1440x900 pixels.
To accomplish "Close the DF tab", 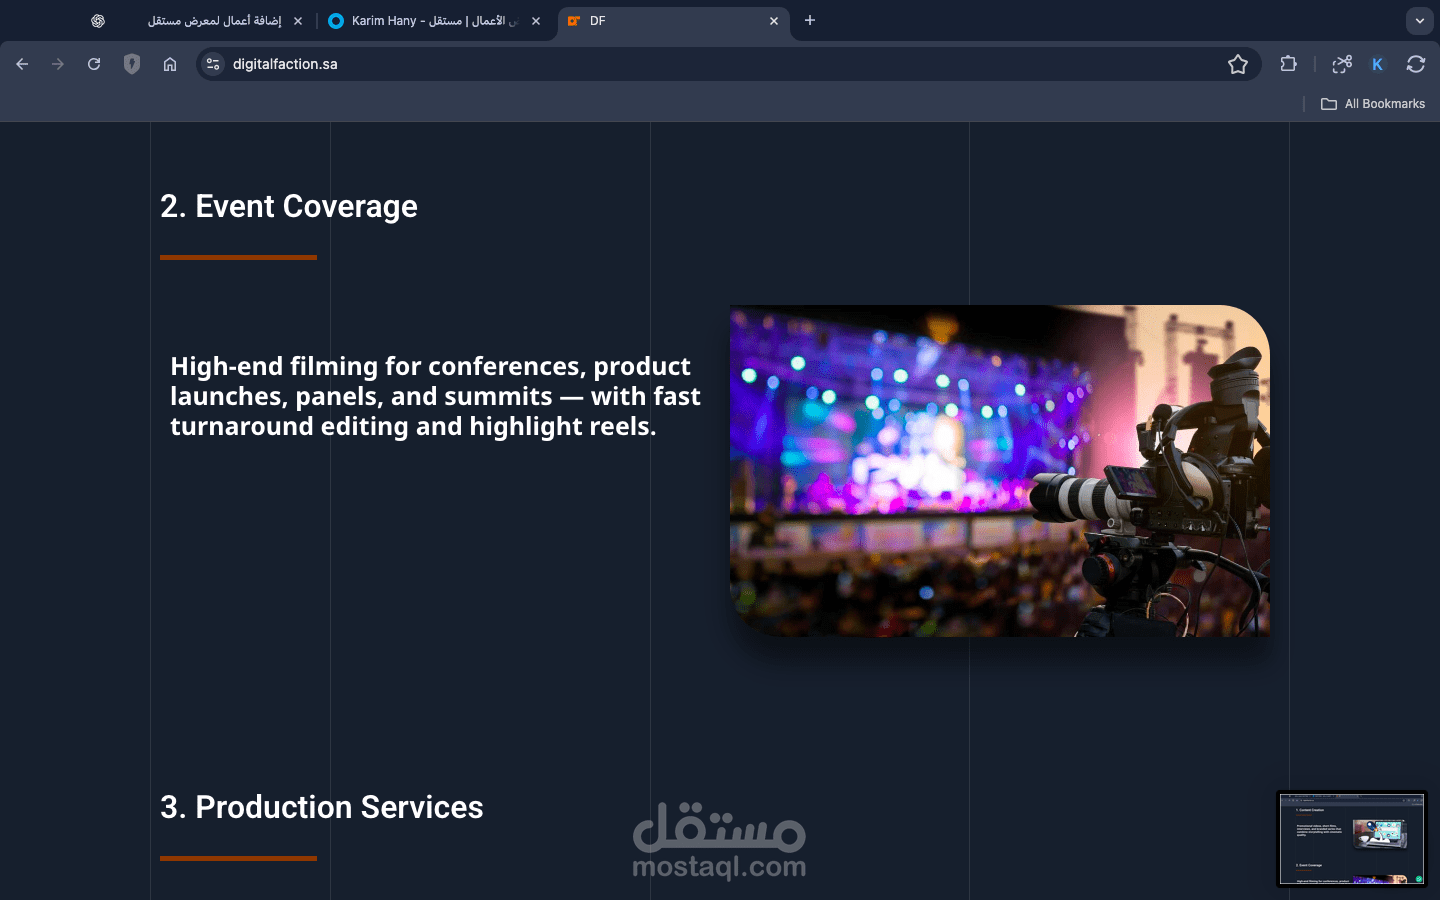I will [774, 21].
